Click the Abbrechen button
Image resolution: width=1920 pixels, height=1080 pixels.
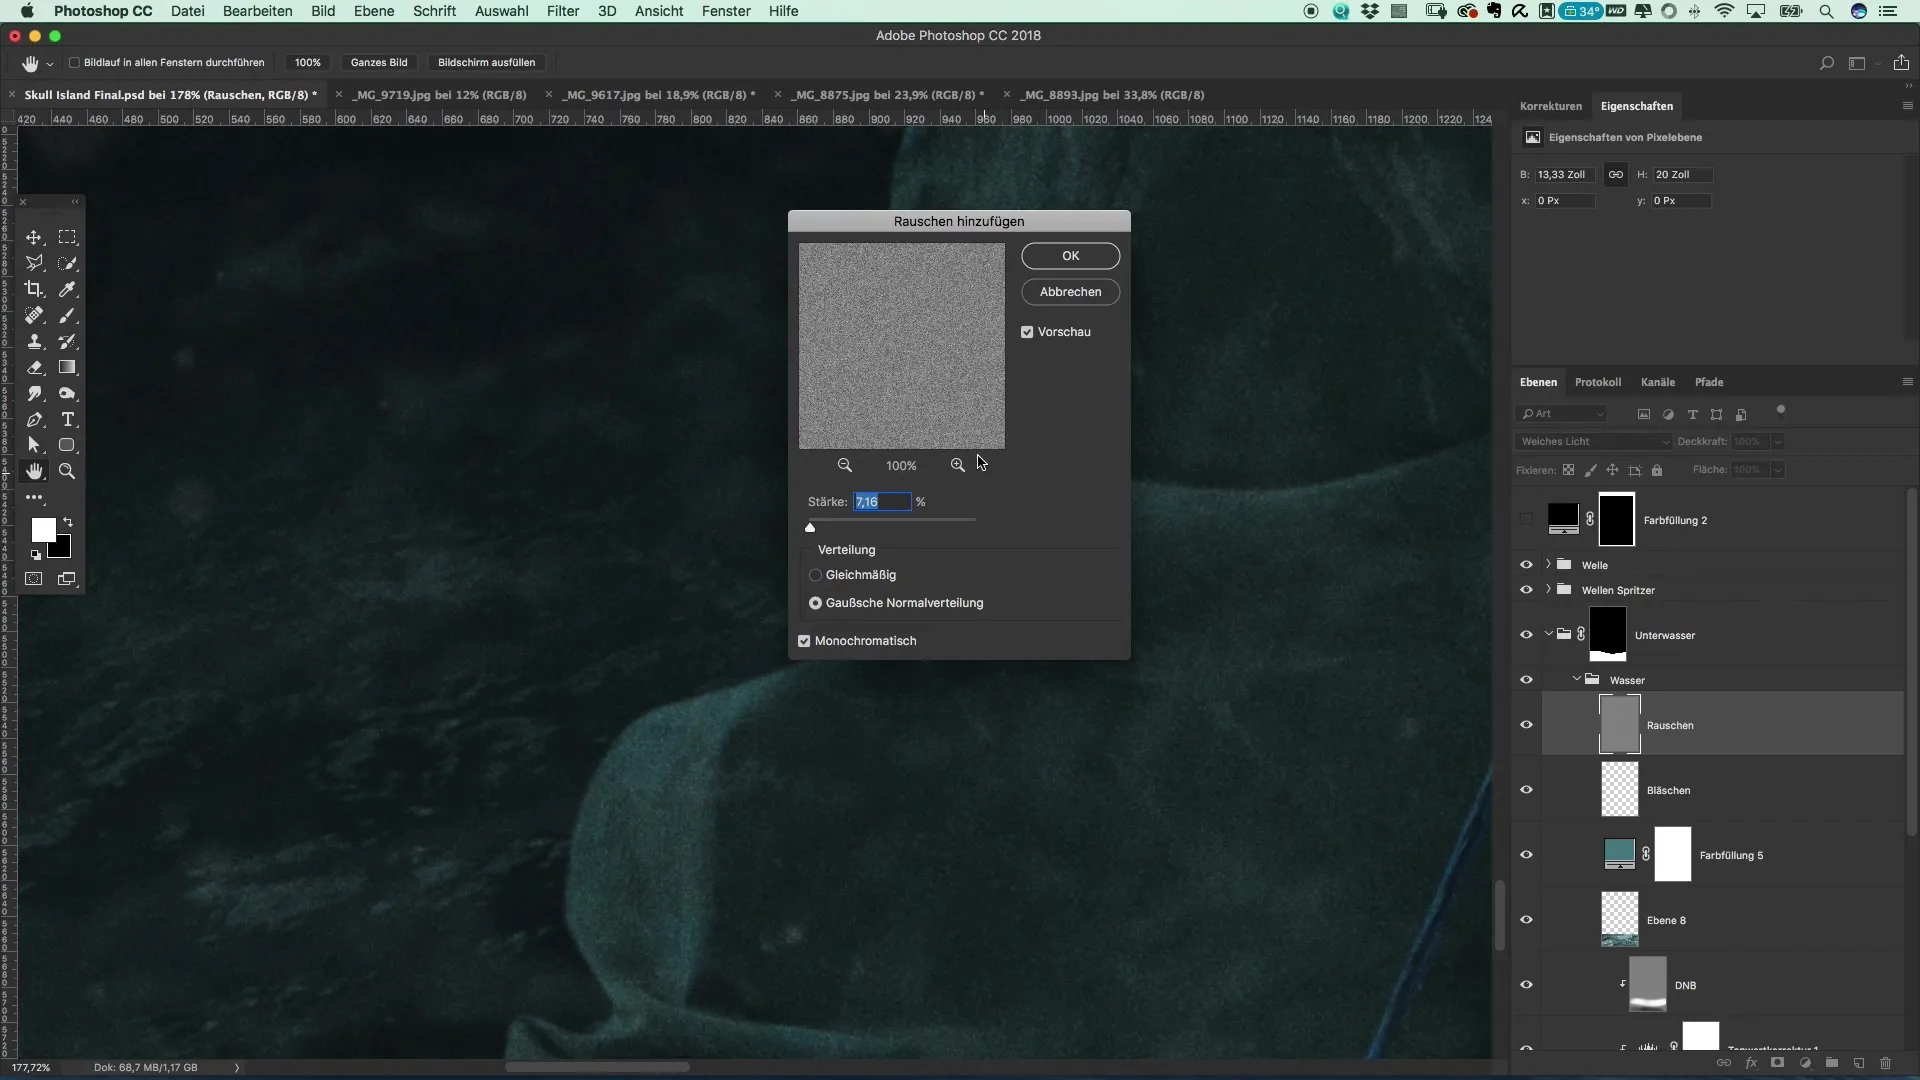coord(1070,292)
